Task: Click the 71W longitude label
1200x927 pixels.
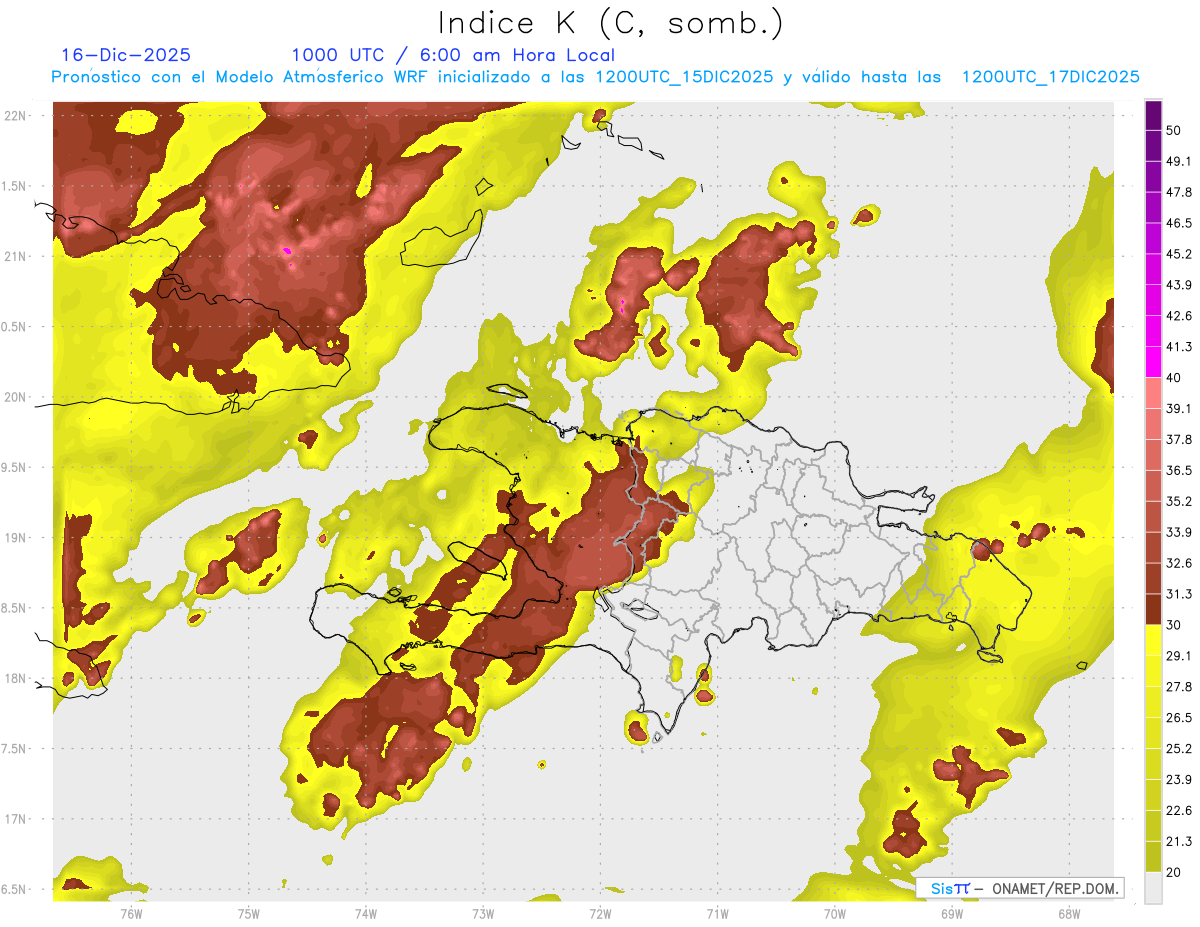Action: click(717, 914)
